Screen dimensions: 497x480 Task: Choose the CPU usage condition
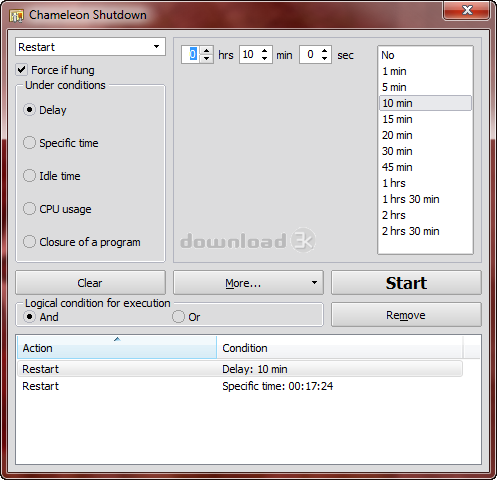[29, 209]
